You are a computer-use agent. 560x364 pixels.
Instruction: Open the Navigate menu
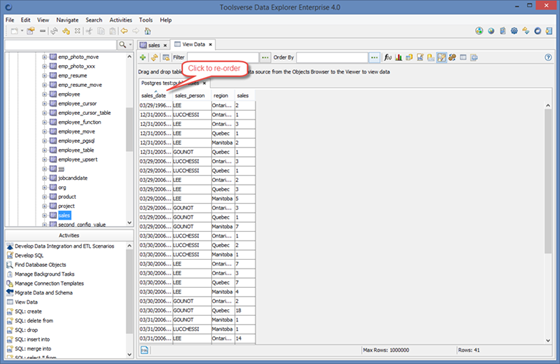[67, 20]
